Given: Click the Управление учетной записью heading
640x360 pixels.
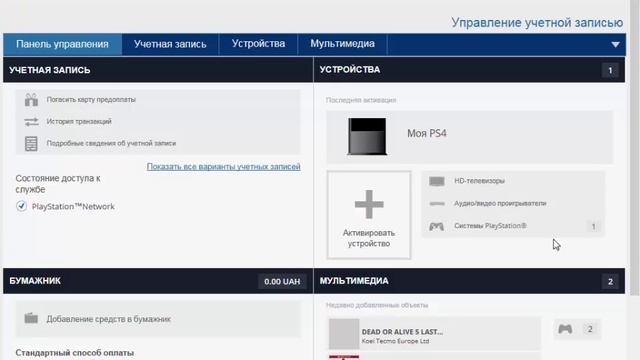Looking at the screenshot, I should tap(537, 22).
